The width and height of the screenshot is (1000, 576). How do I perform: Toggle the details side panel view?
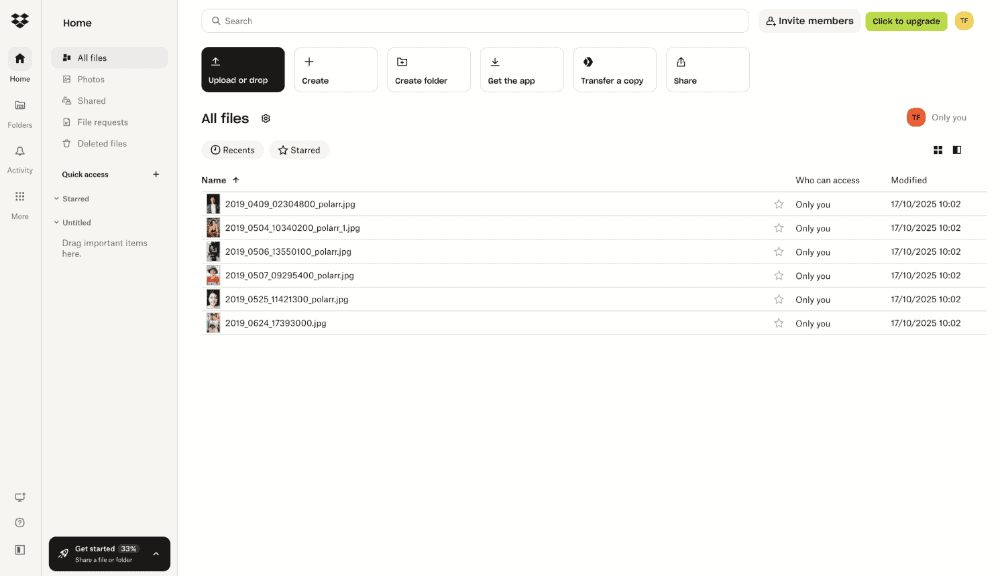point(957,150)
